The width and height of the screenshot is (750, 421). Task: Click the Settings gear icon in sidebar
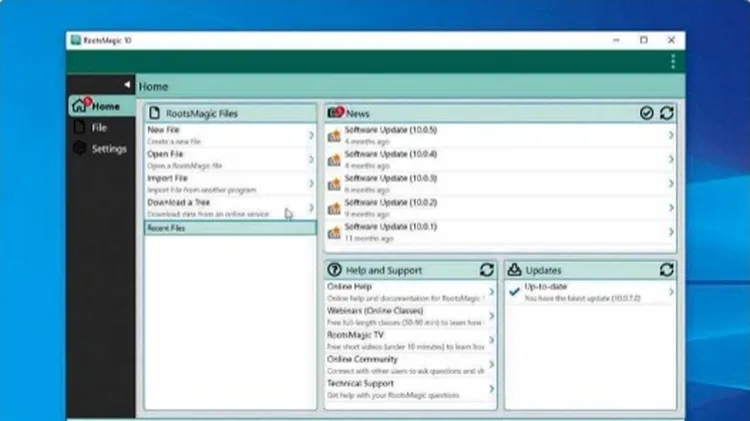click(x=79, y=148)
